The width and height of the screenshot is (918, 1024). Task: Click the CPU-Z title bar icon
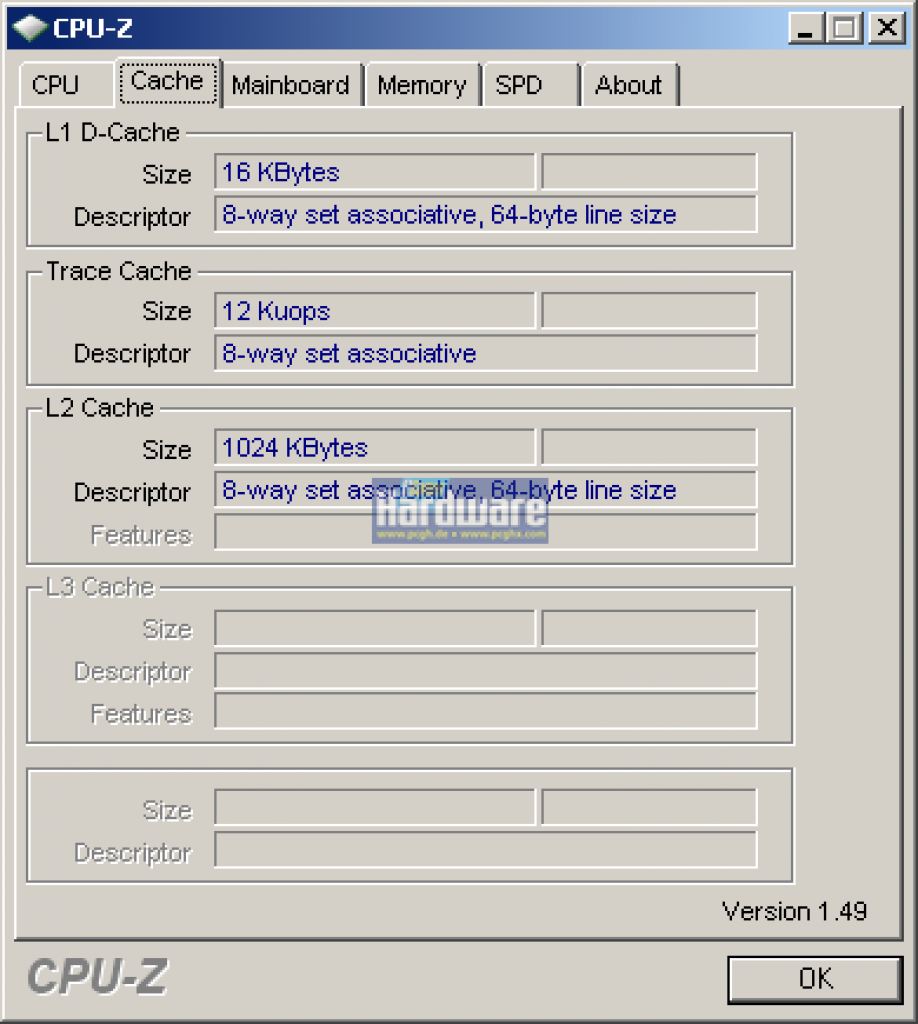coord(30,28)
